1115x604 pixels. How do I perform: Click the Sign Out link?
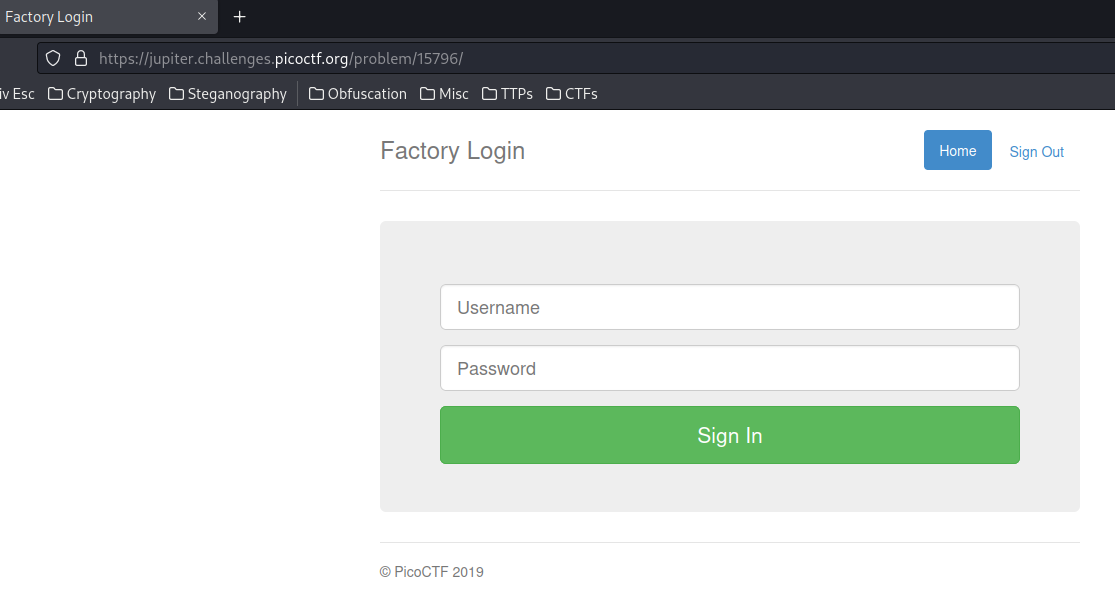coord(1036,152)
